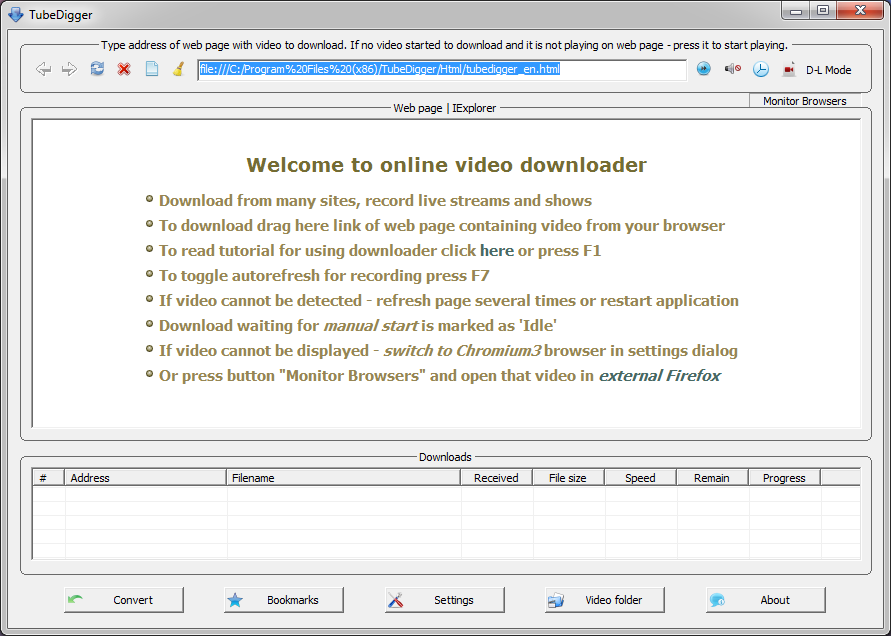
Task: Click the address URL input field
Action: point(442,69)
